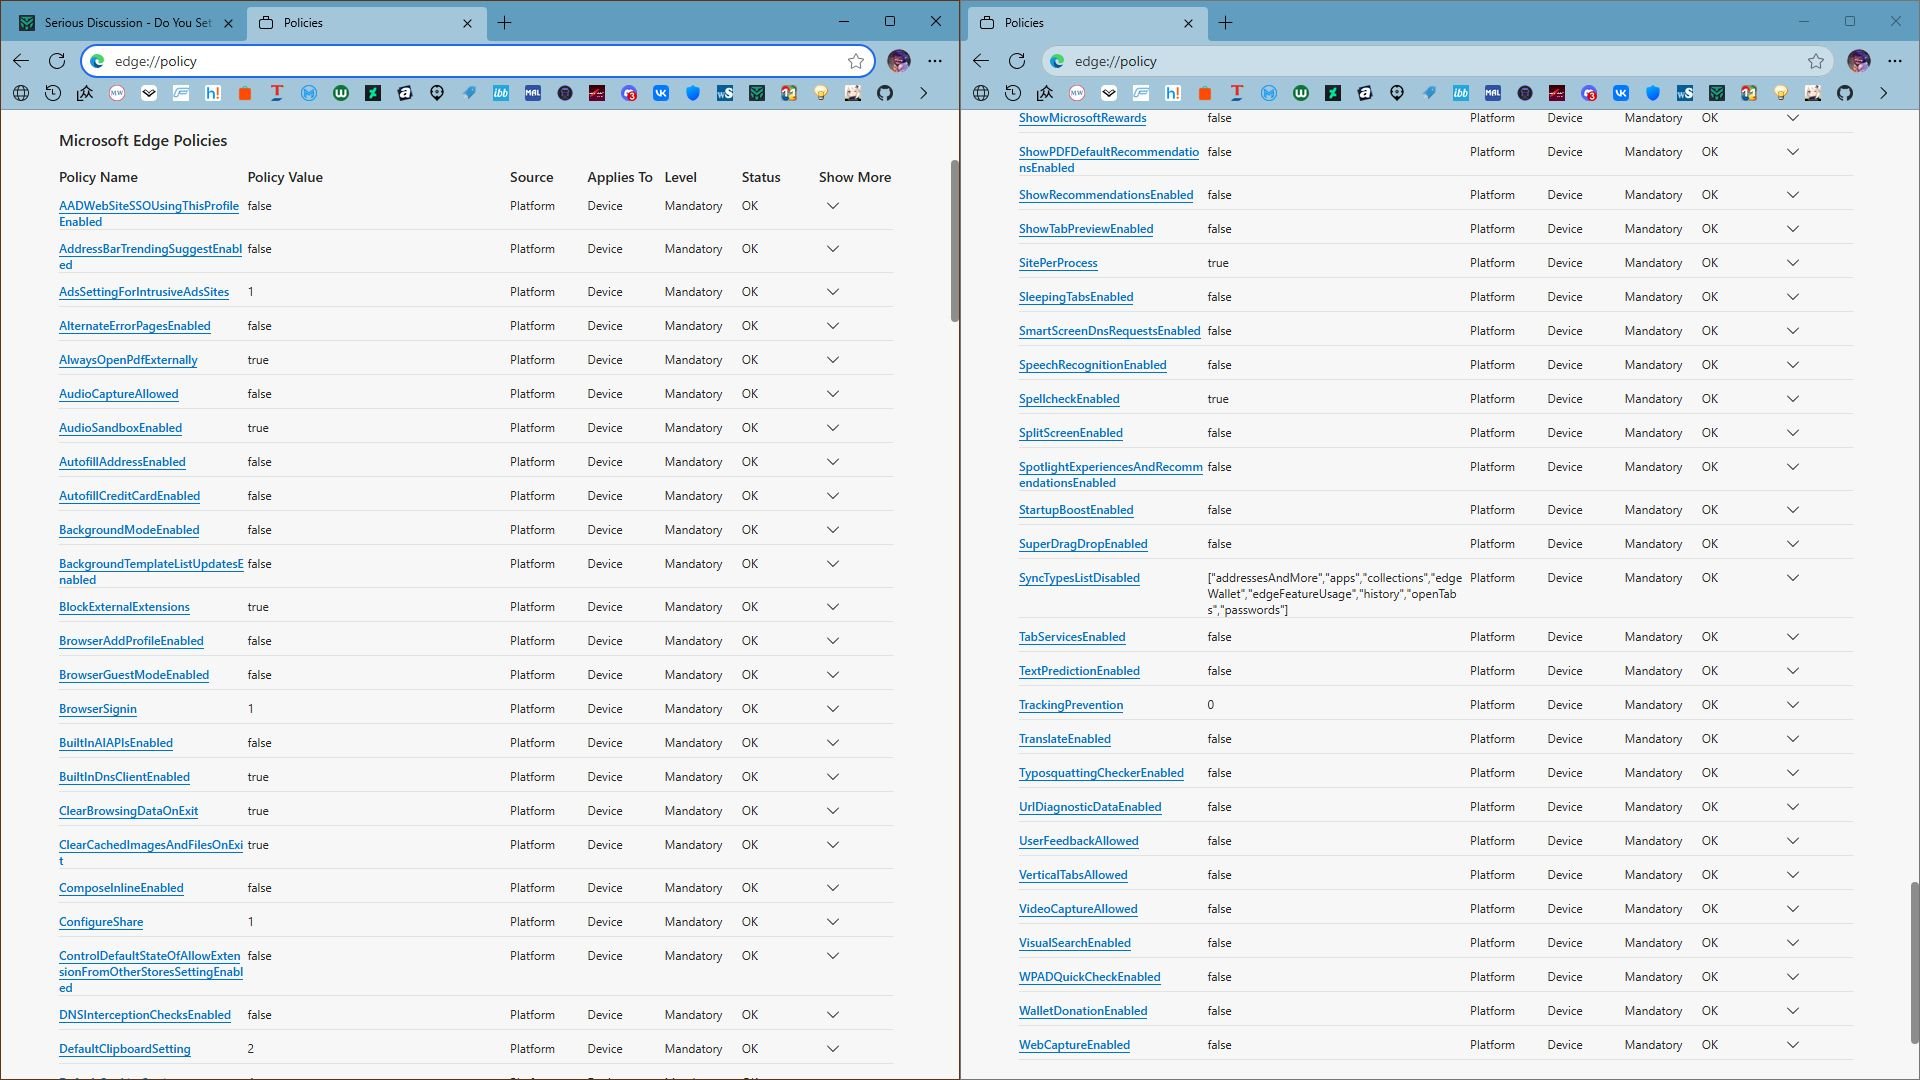
Task: Expand details chevron for TranslateEnabled row
Action: pyautogui.click(x=1793, y=739)
